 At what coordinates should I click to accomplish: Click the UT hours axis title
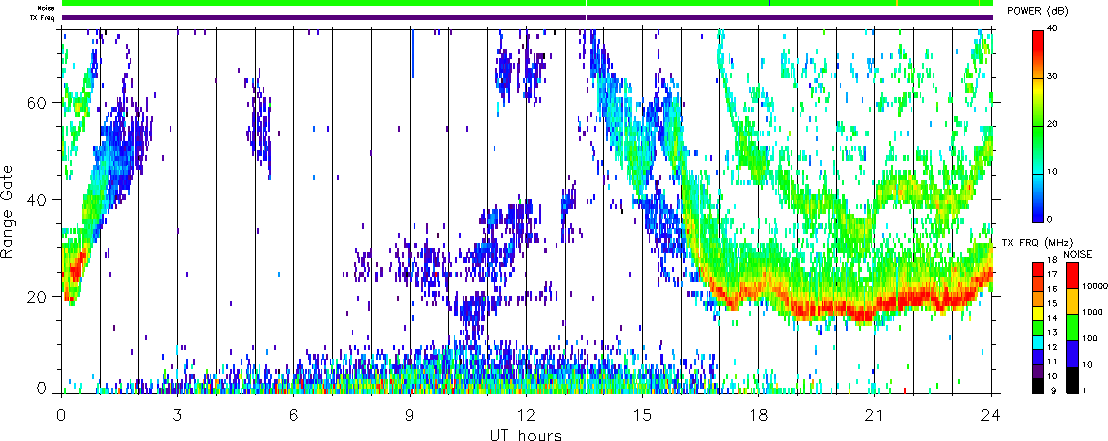pyautogui.click(x=526, y=434)
